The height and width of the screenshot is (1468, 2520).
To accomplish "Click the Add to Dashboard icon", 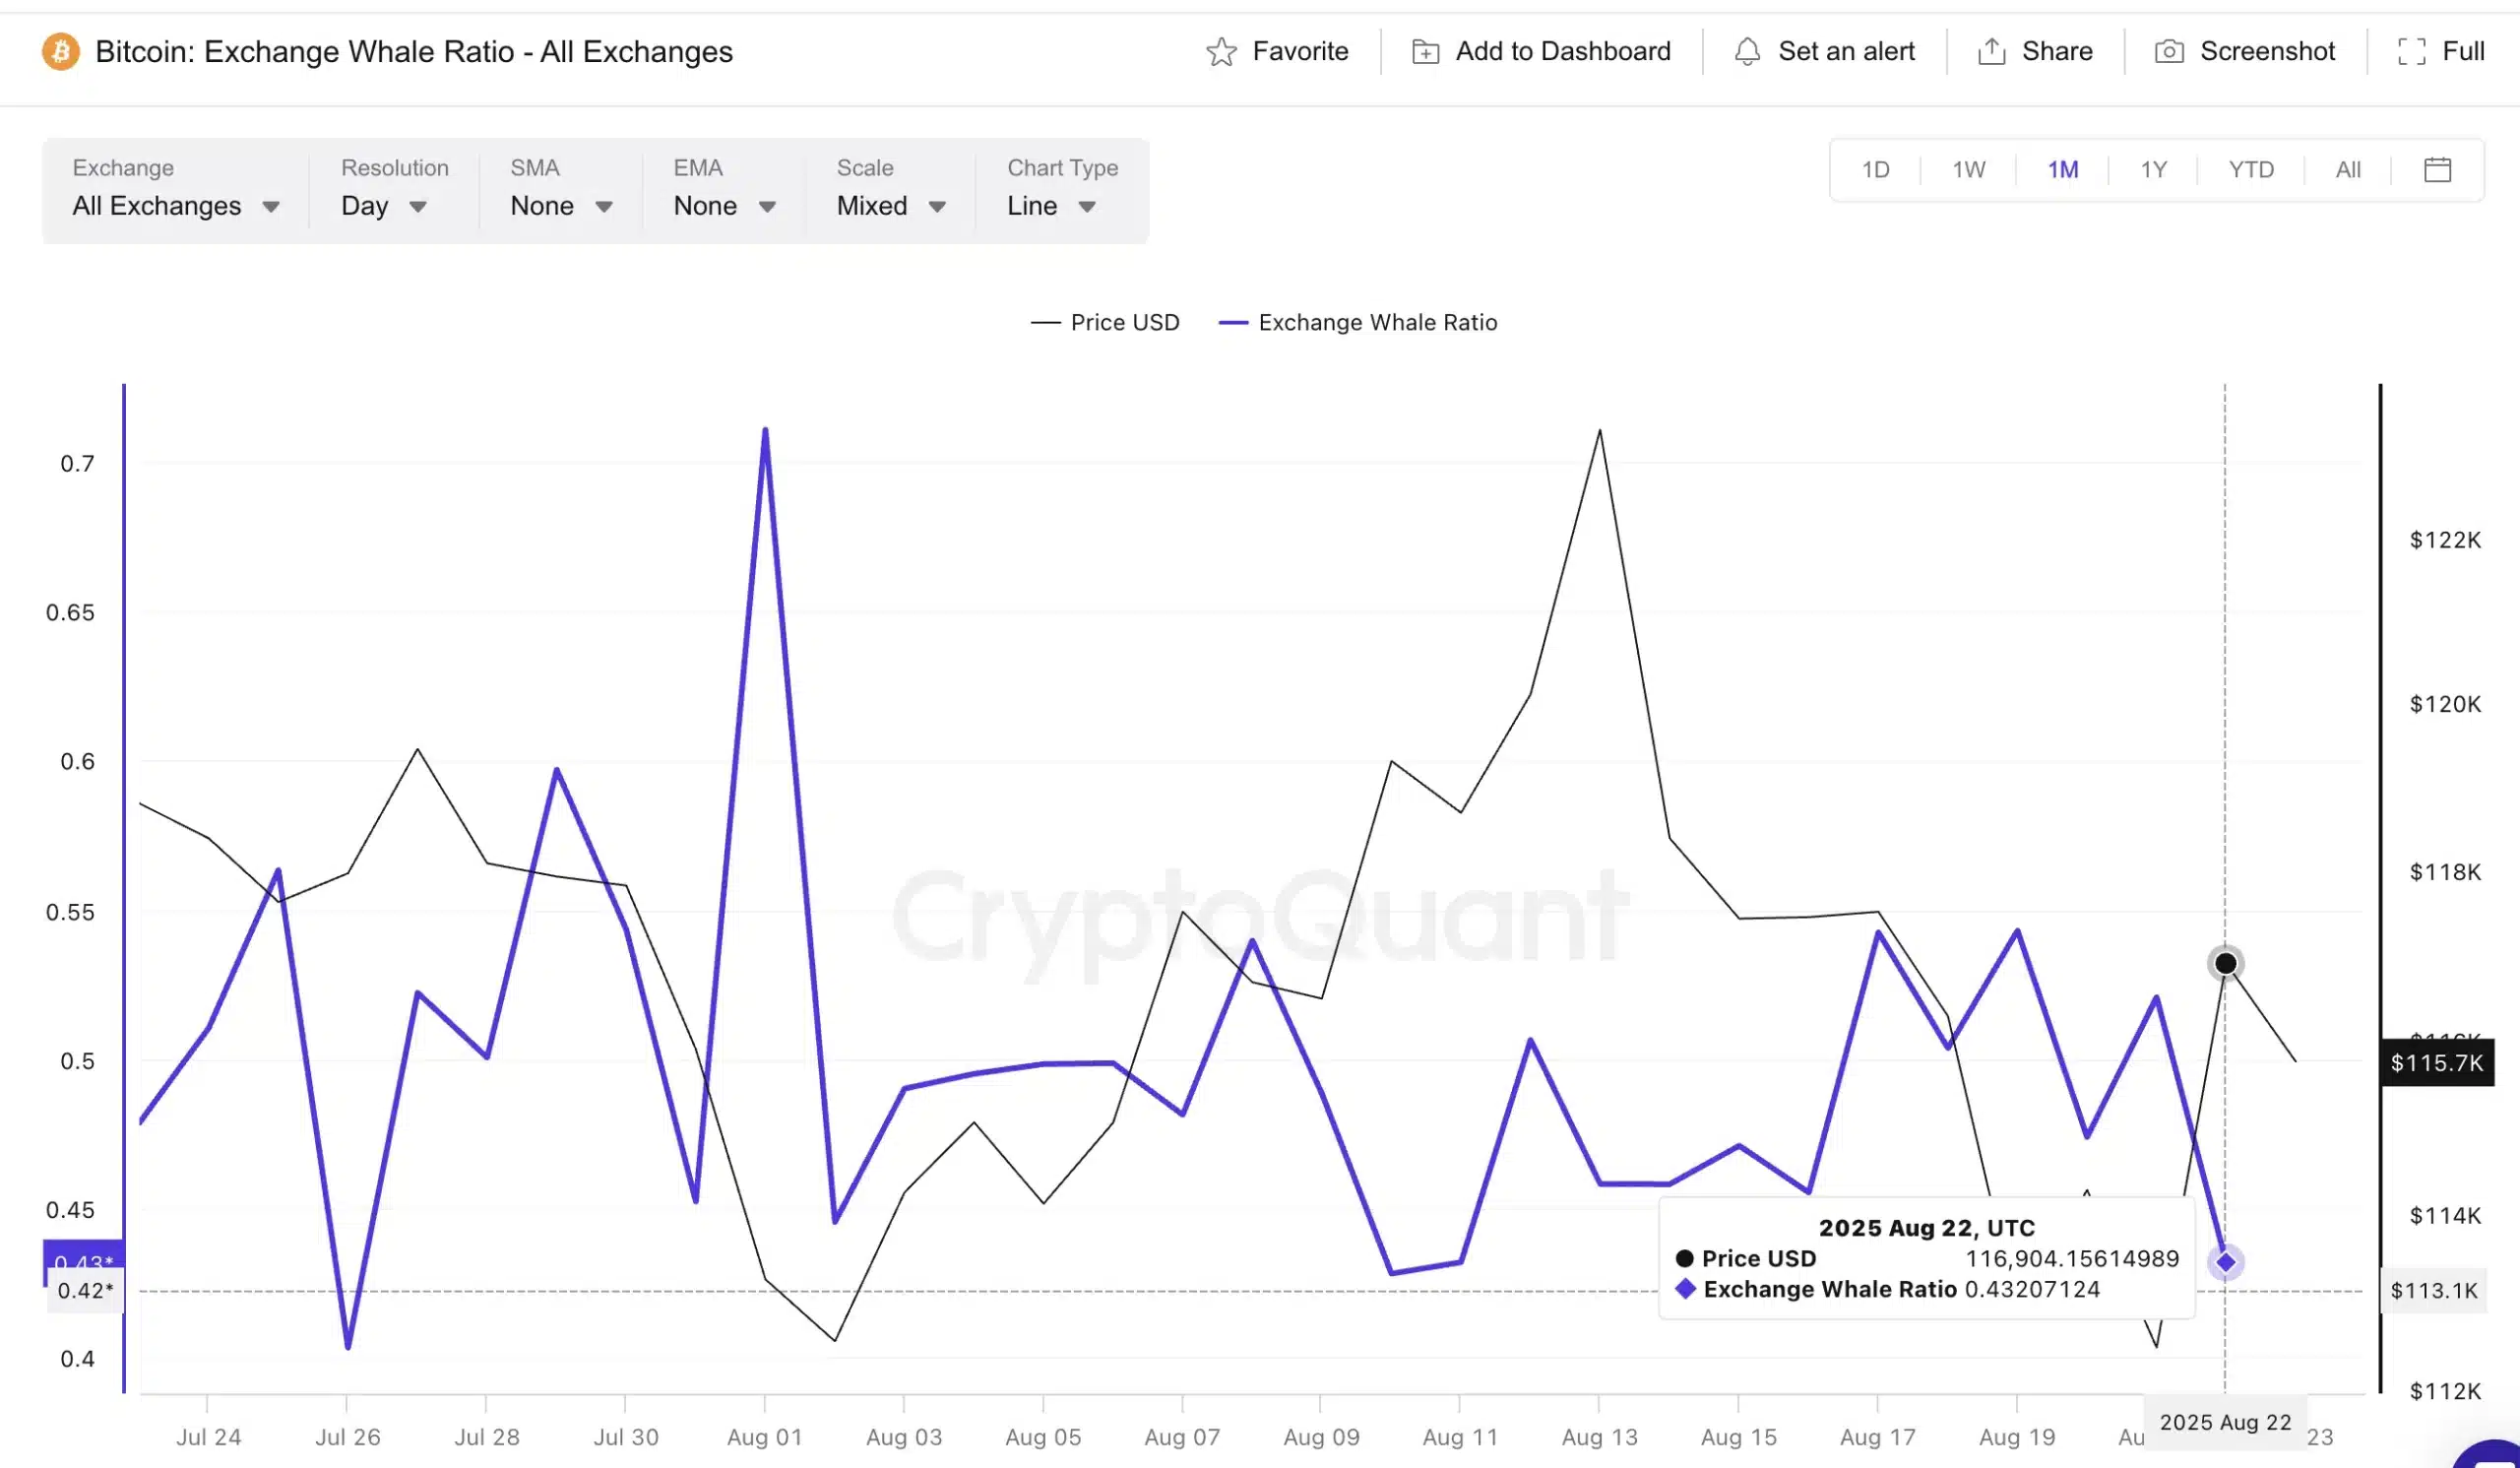I will coord(1427,50).
